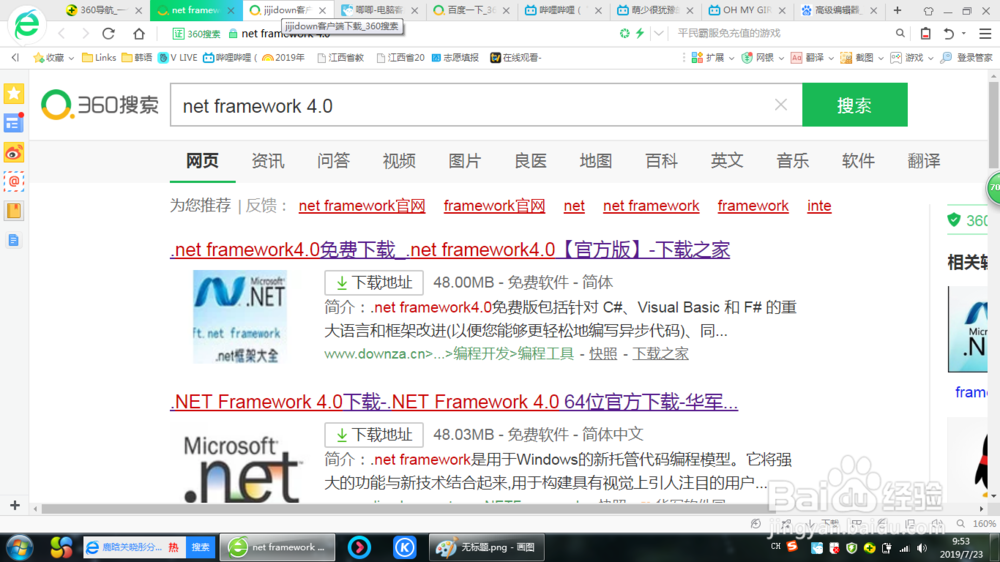The width and height of the screenshot is (1000, 562).
Task: Open the Youku player taskbar icon
Action: tap(359, 547)
